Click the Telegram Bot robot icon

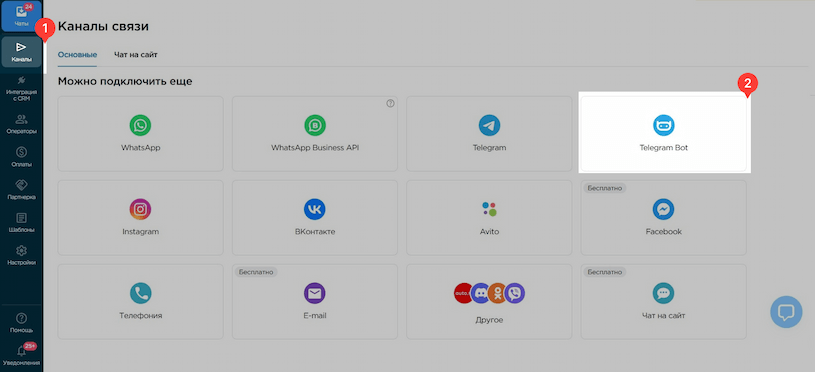click(664, 125)
